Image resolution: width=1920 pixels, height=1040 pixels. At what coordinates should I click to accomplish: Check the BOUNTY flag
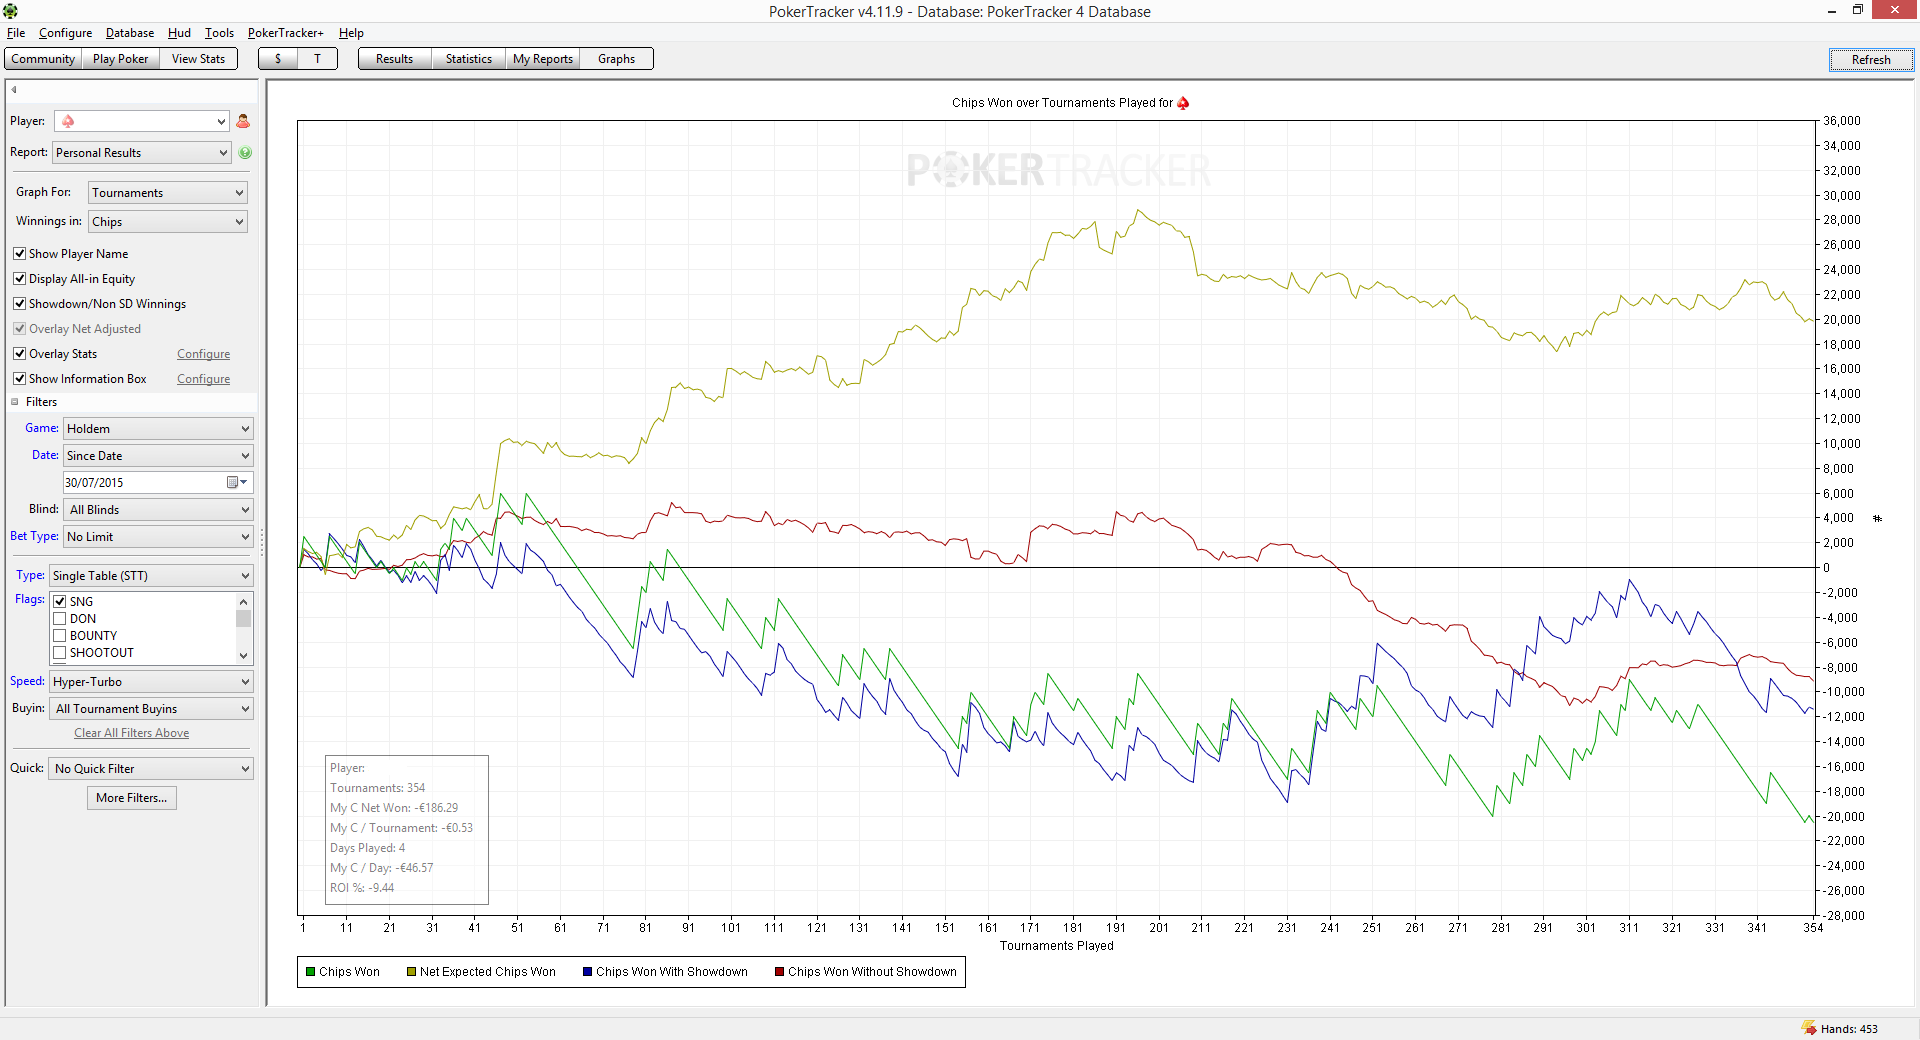[60, 636]
